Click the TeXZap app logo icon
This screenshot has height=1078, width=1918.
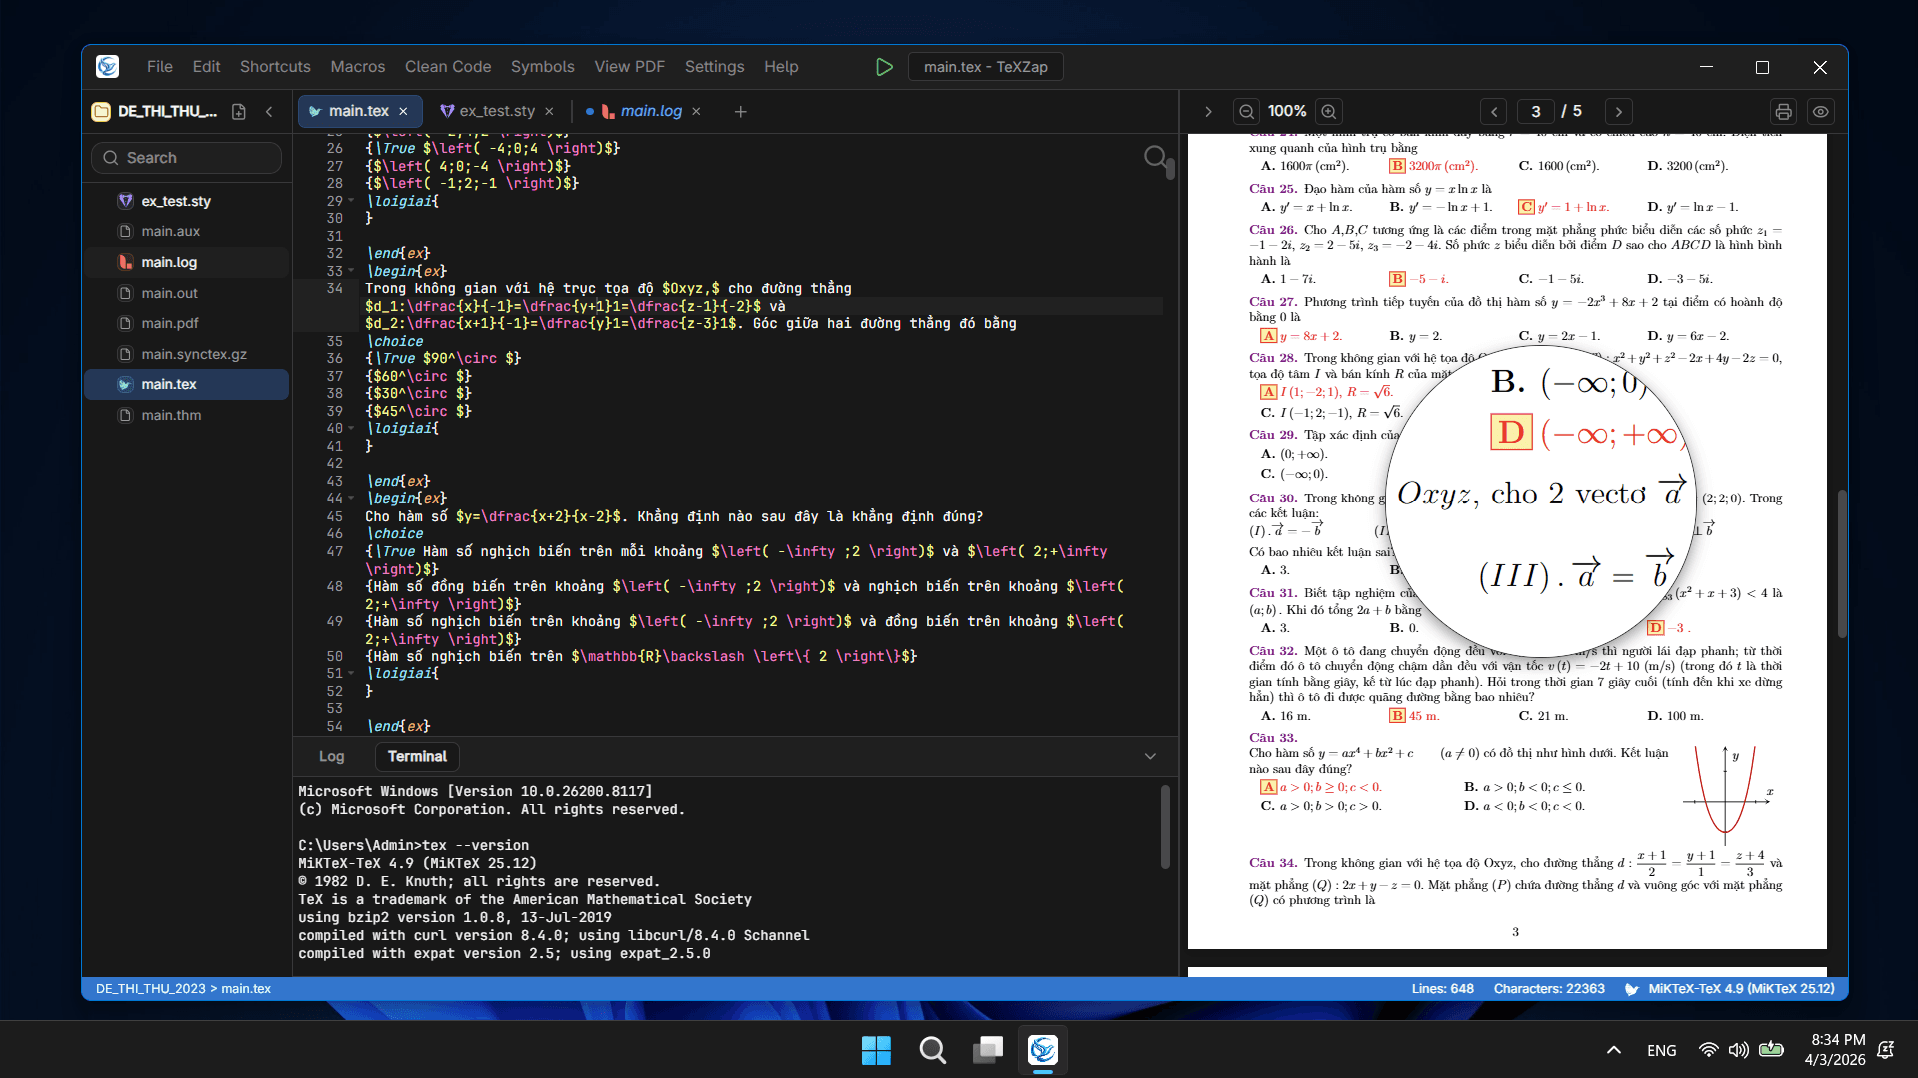tap(107, 67)
